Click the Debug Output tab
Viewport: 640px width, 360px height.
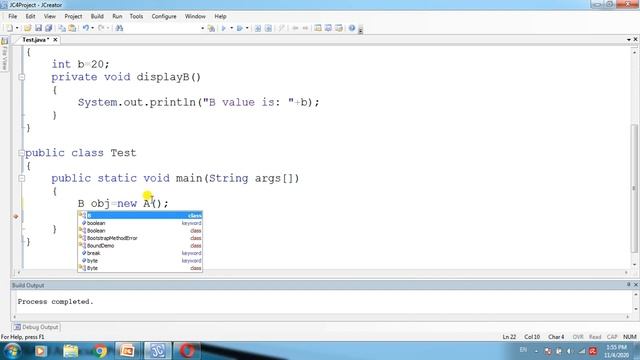(36, 327)
